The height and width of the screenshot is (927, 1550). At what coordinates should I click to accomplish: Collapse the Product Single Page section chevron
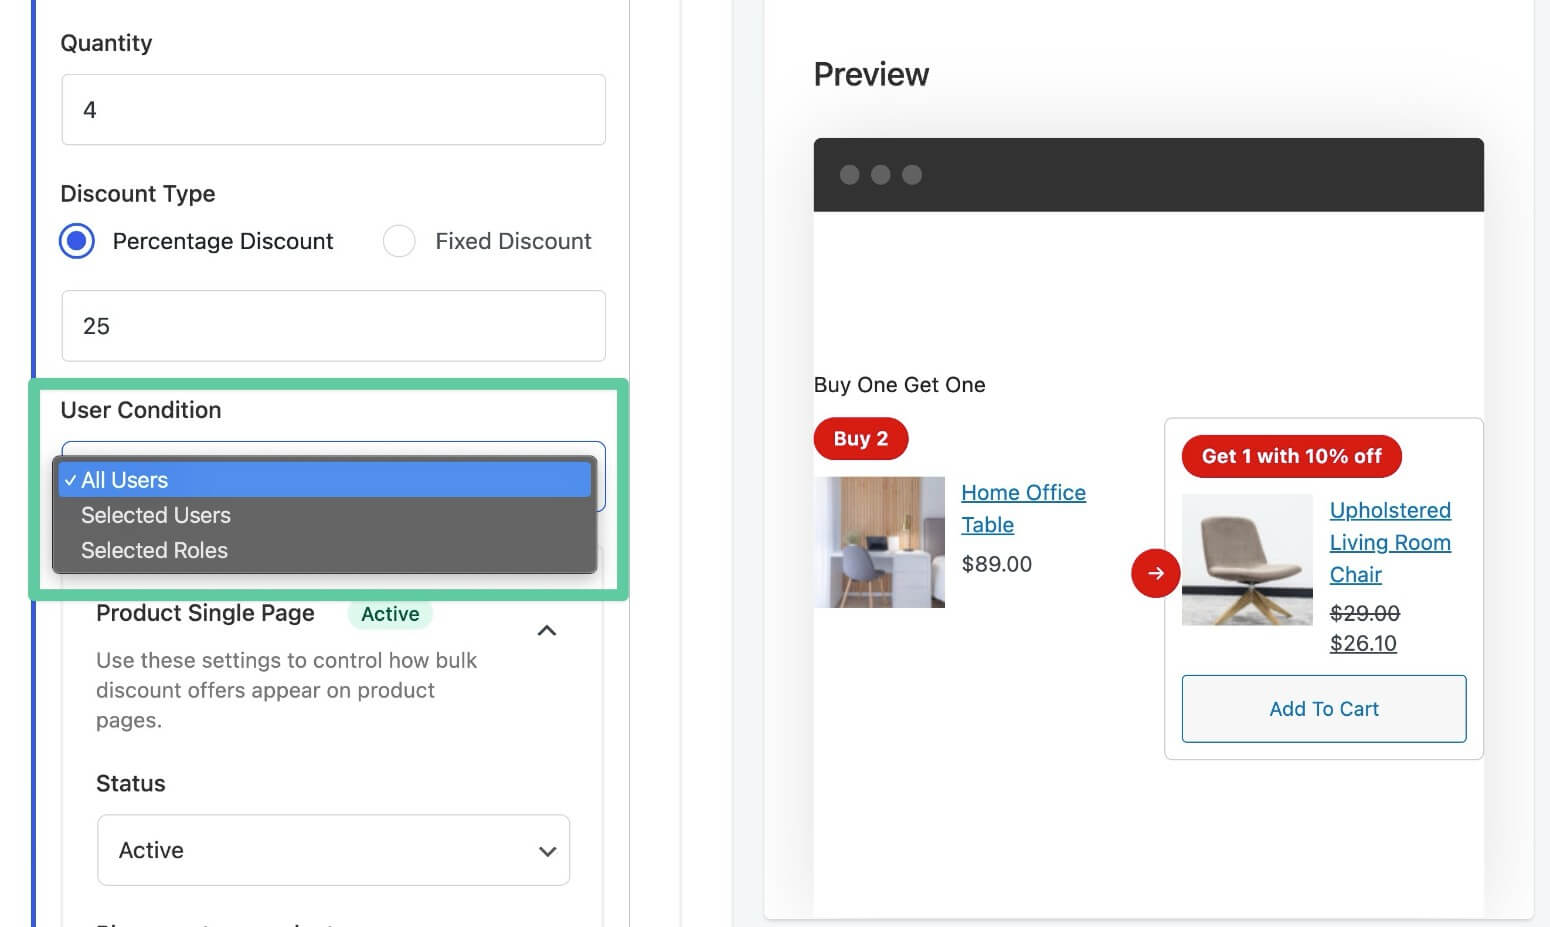tap(547, 630)
